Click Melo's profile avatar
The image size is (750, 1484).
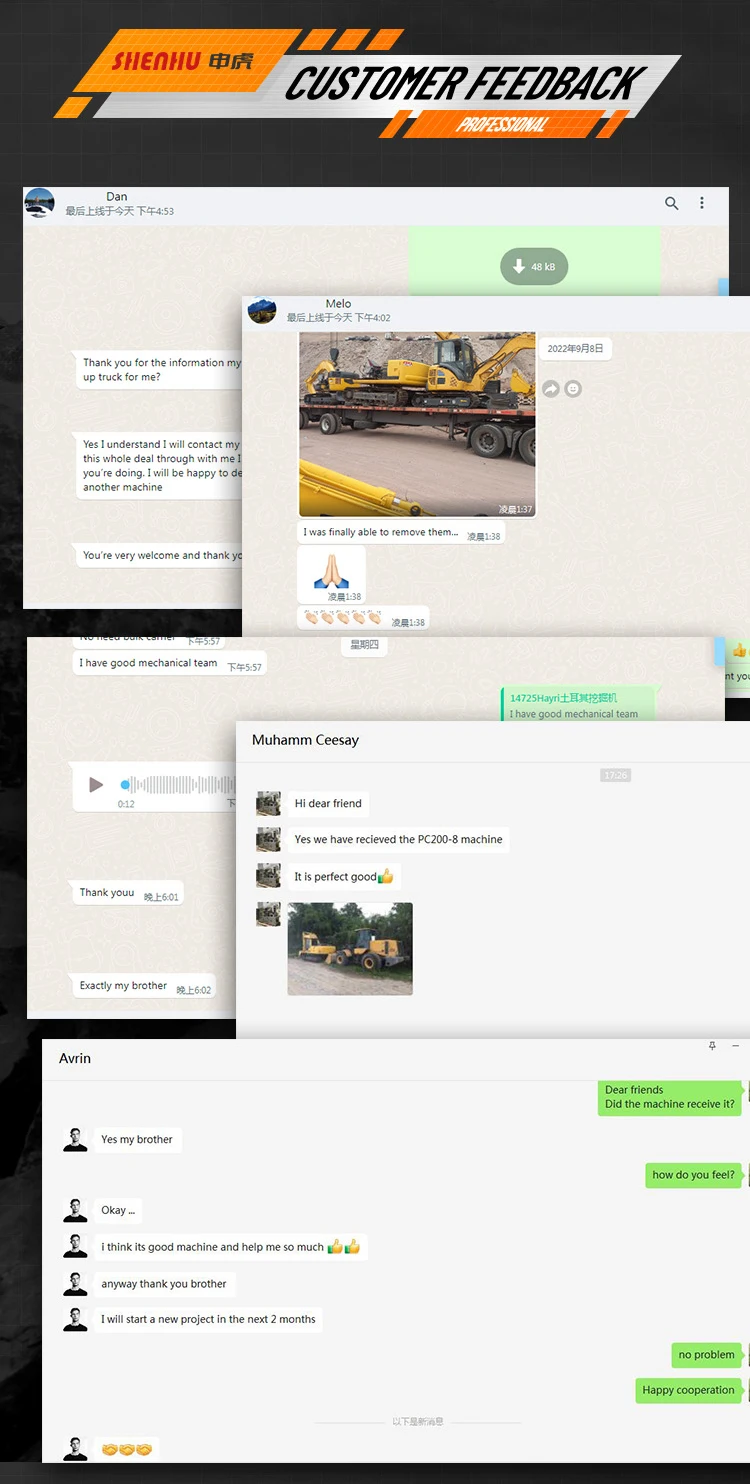pyautogui.click(x=262, y=310)
